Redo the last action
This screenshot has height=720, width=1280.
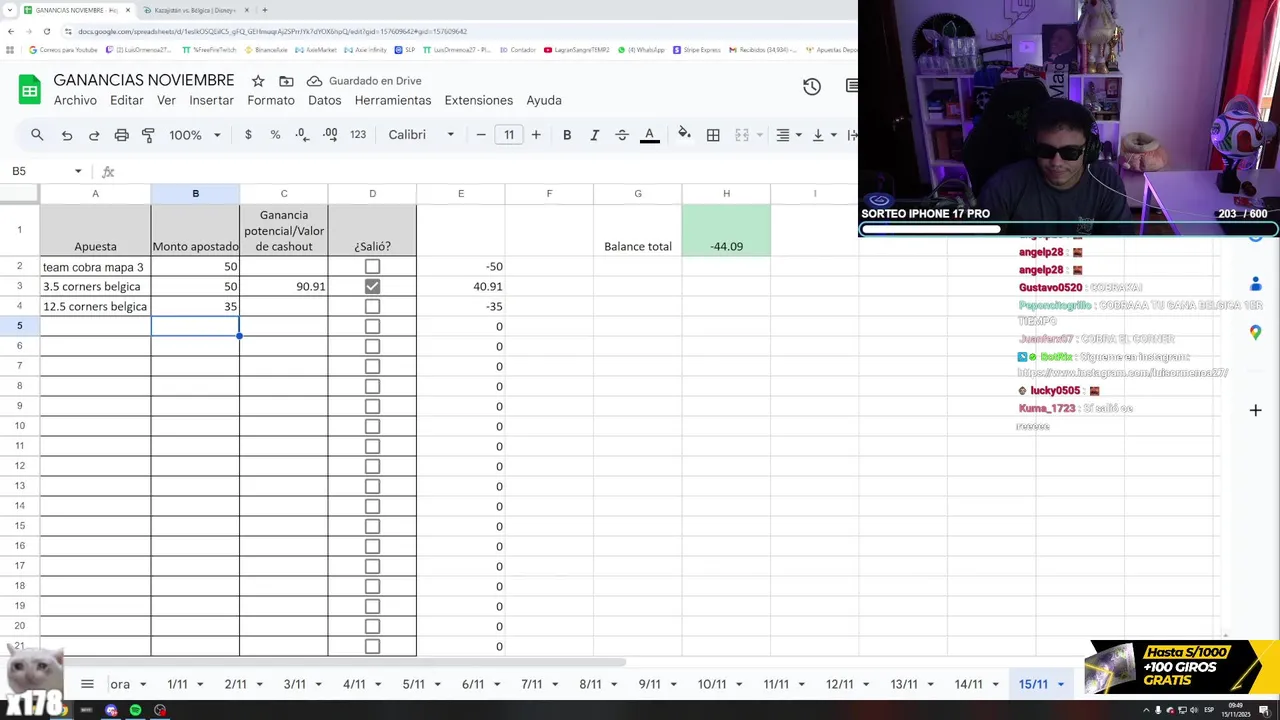point(94,135)
